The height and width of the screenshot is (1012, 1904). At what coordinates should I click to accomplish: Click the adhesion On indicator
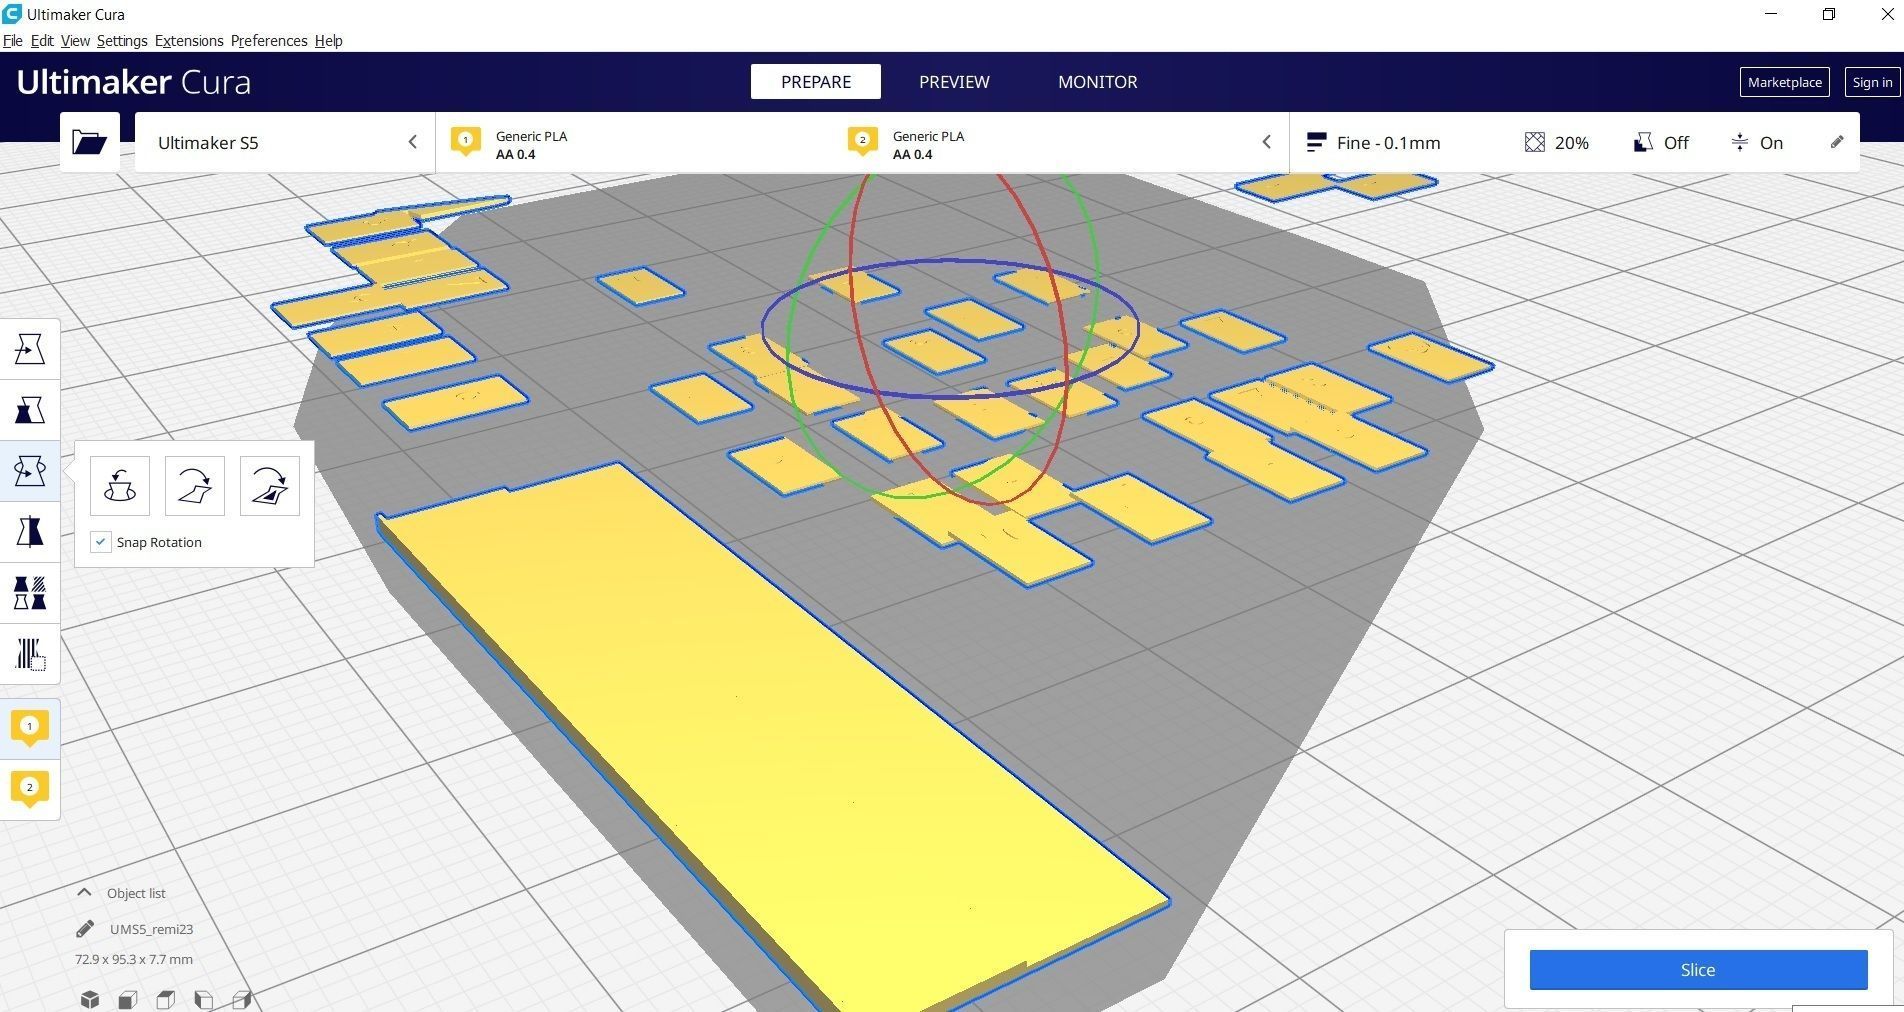pyautogui.click(x=1757, y=143)
